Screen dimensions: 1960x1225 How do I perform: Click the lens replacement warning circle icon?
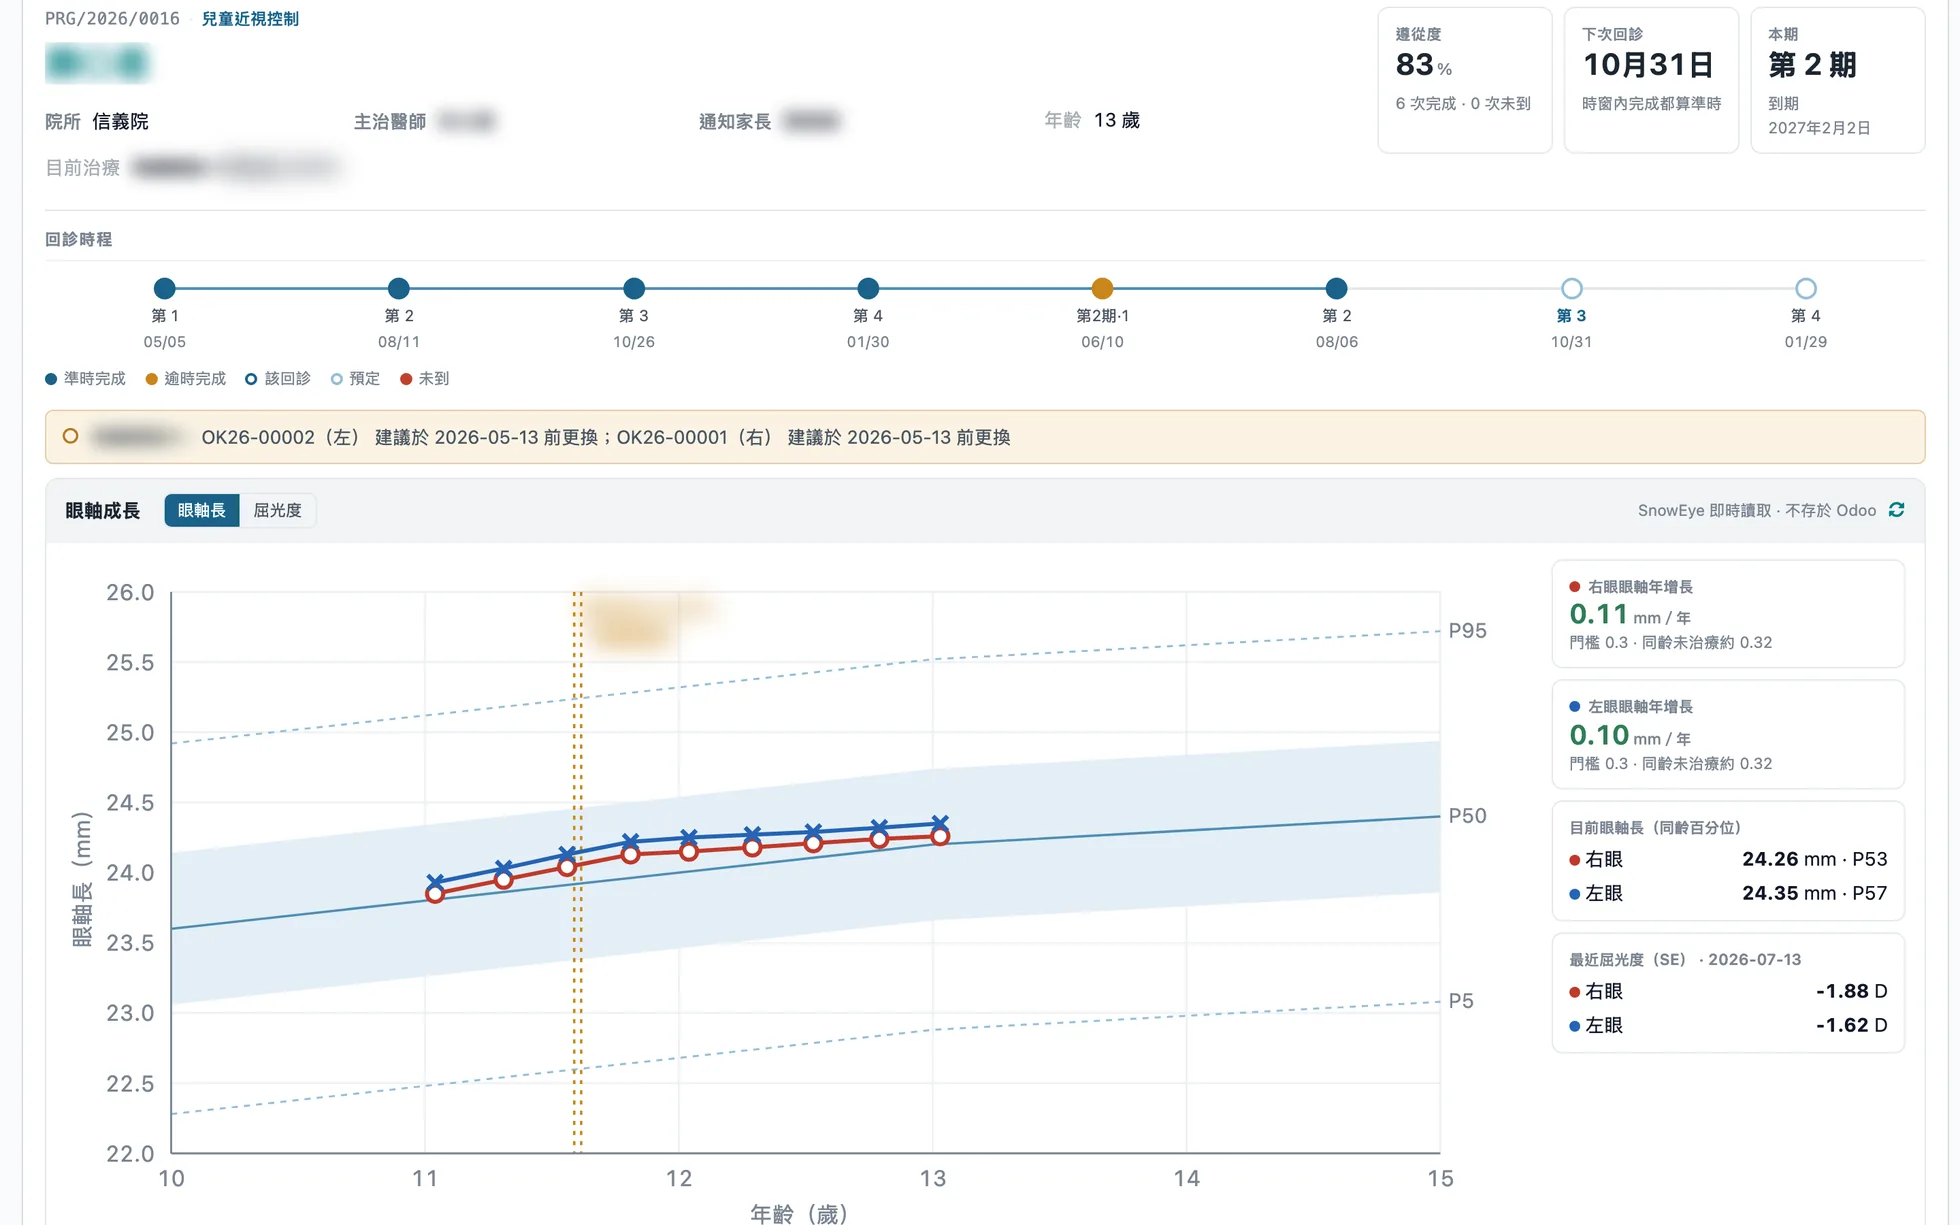pyautogui.click(x=70, y=436)
